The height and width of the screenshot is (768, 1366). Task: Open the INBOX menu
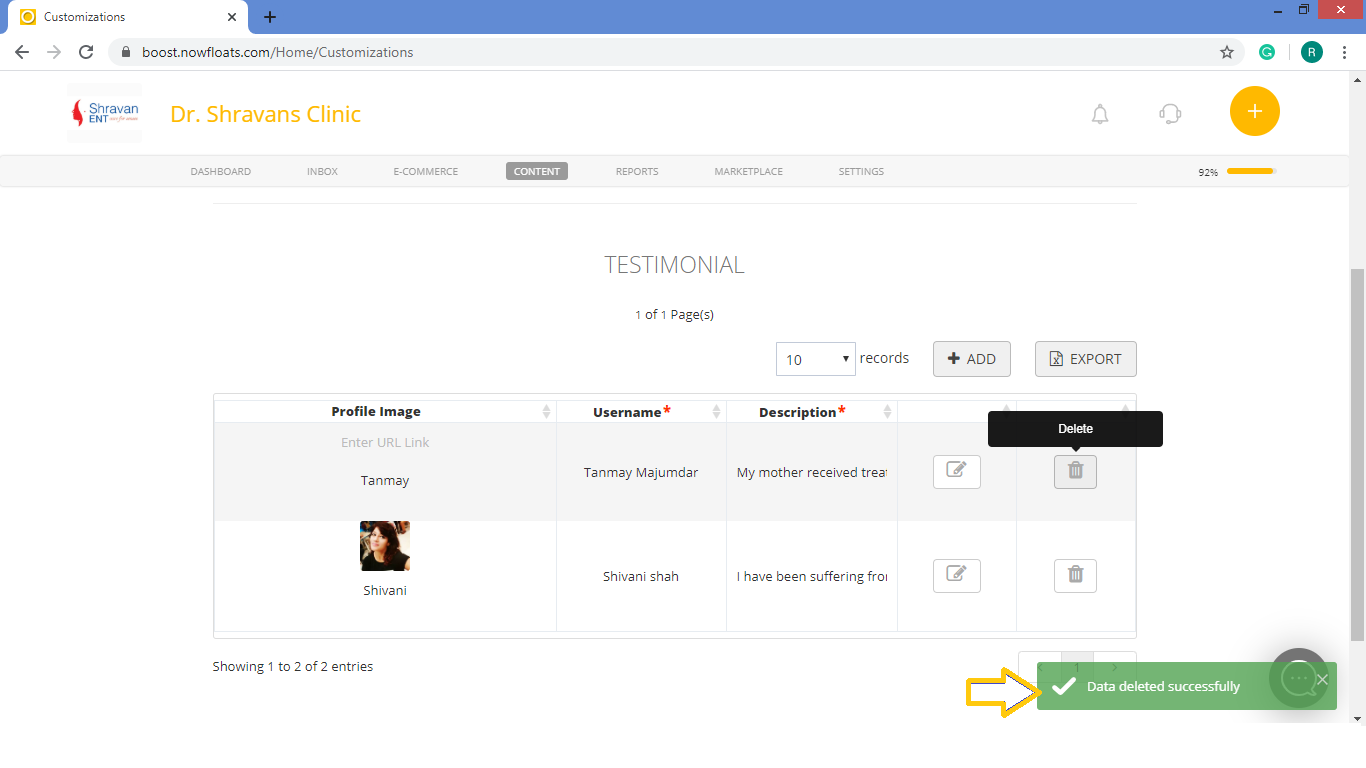(322, 171)
